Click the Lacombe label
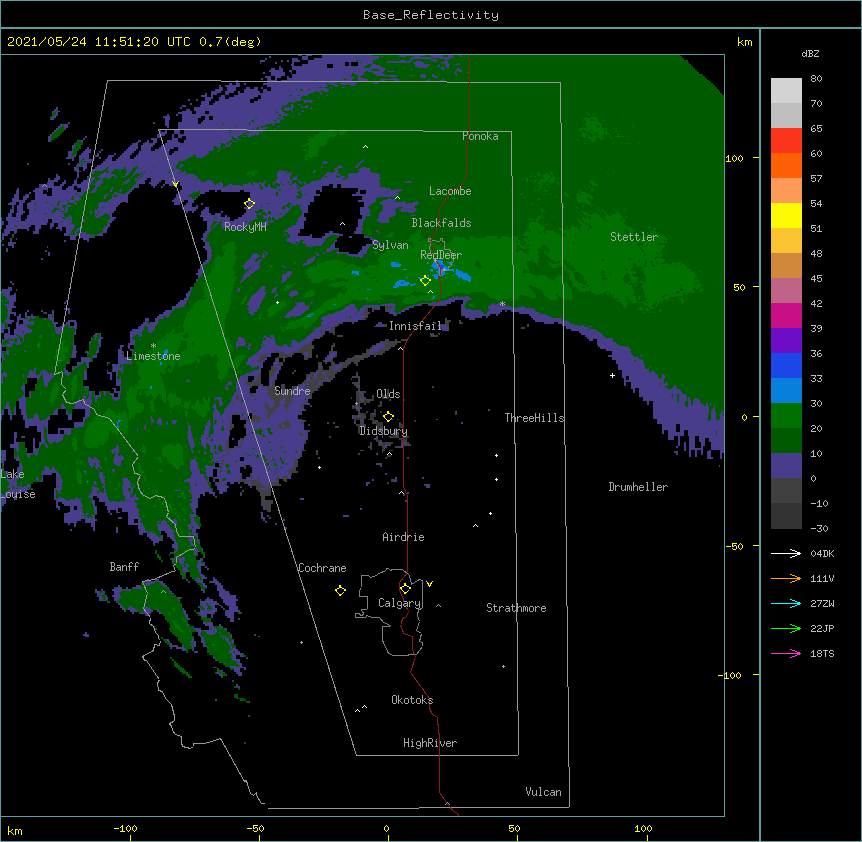This screenshot has width=862, height=842. pos(450,191)
